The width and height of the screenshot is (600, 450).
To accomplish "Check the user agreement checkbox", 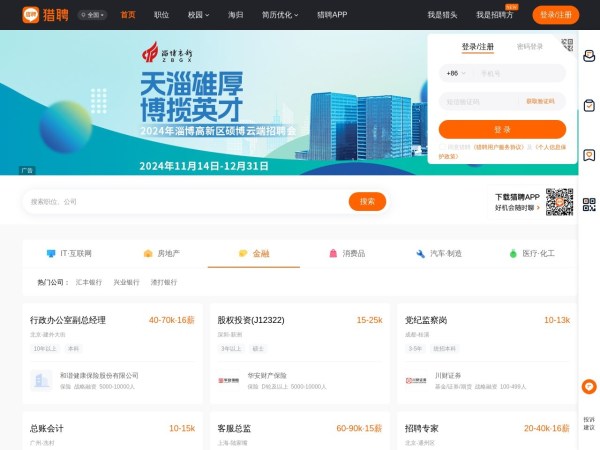I will click(442, 146).
